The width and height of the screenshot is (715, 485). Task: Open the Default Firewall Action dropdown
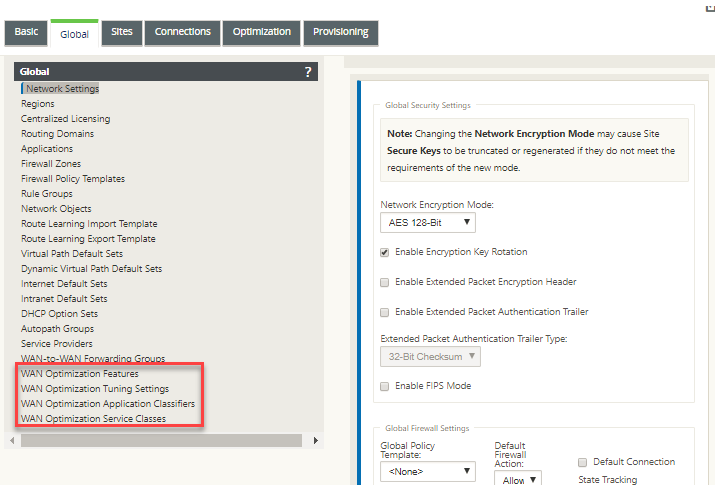point(518,479)
